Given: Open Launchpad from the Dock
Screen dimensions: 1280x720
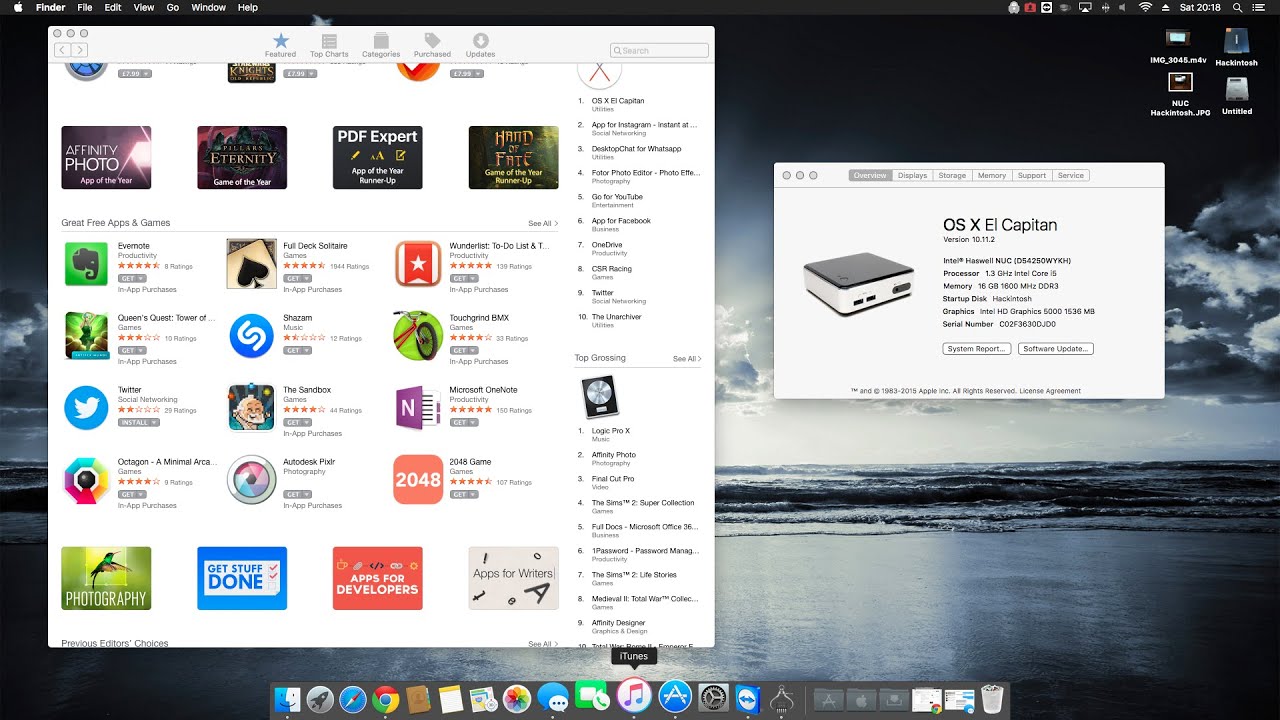Looking at the screenshot, I should 320,699.
